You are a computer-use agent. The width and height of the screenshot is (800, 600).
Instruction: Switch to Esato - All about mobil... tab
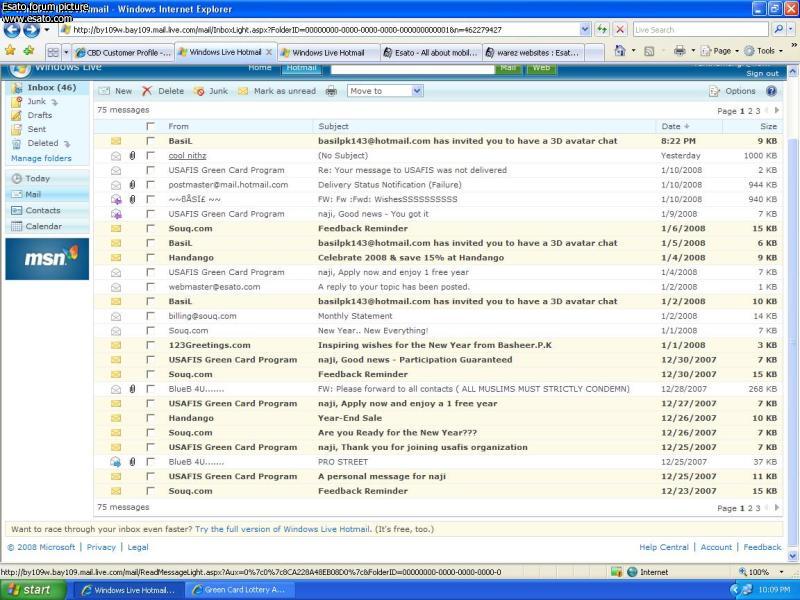coord(431,53)
